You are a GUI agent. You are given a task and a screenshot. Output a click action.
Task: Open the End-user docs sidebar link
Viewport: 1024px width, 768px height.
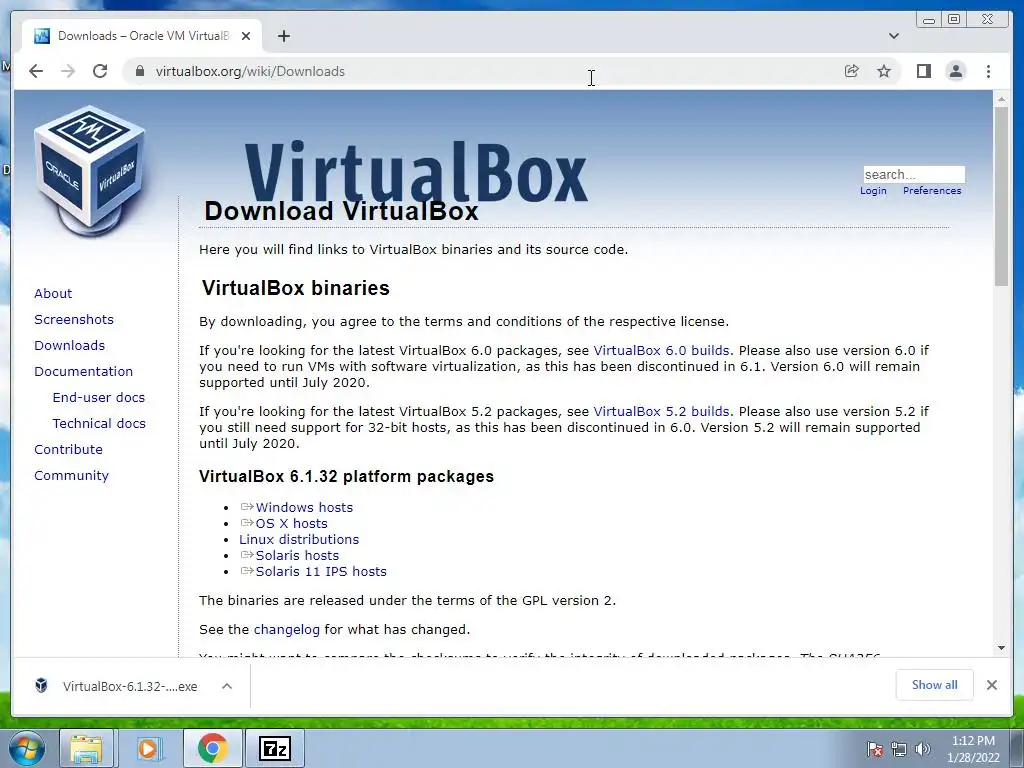click(99, 398)
